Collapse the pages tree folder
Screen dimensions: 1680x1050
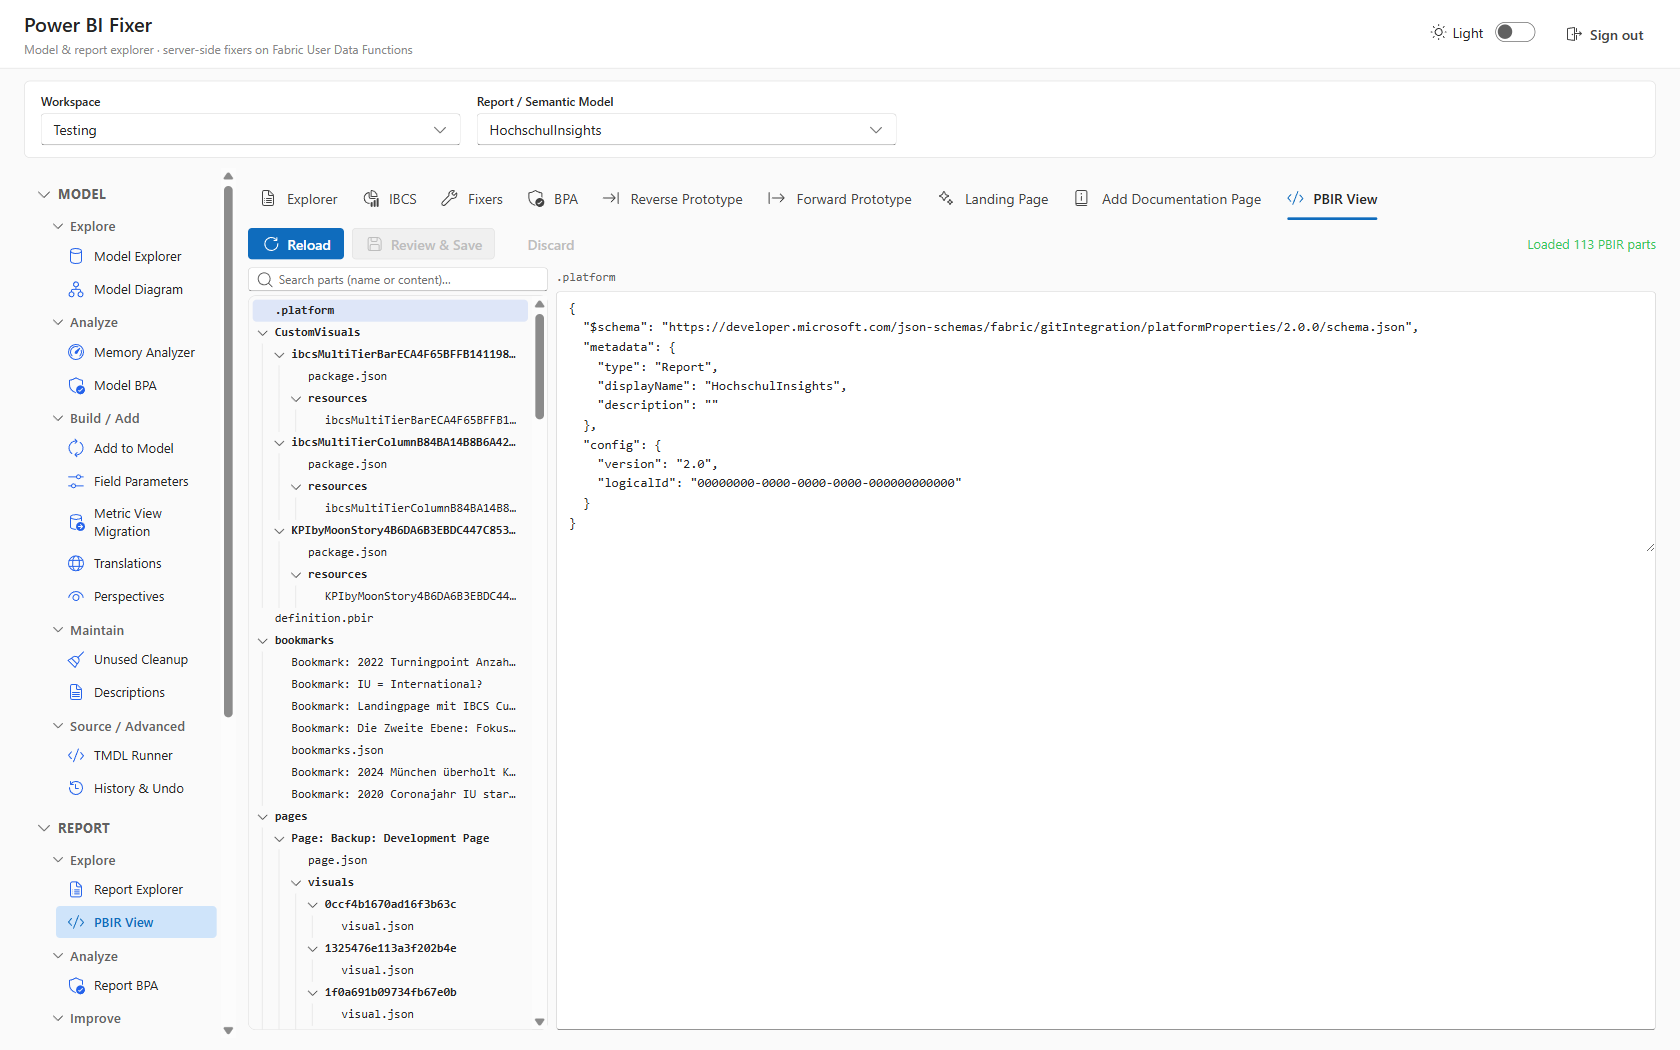click(x=263, y=816)
